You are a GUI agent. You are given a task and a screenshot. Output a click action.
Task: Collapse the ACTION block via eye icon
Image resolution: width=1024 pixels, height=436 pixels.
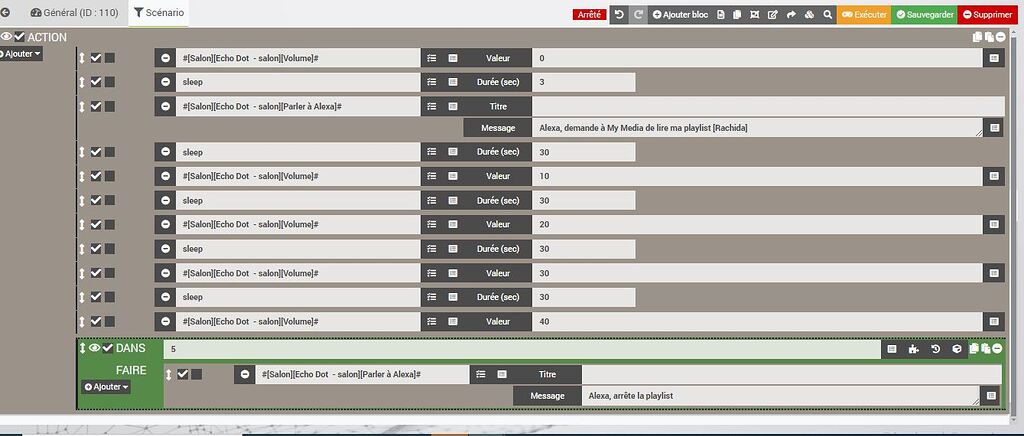(6, 37)
